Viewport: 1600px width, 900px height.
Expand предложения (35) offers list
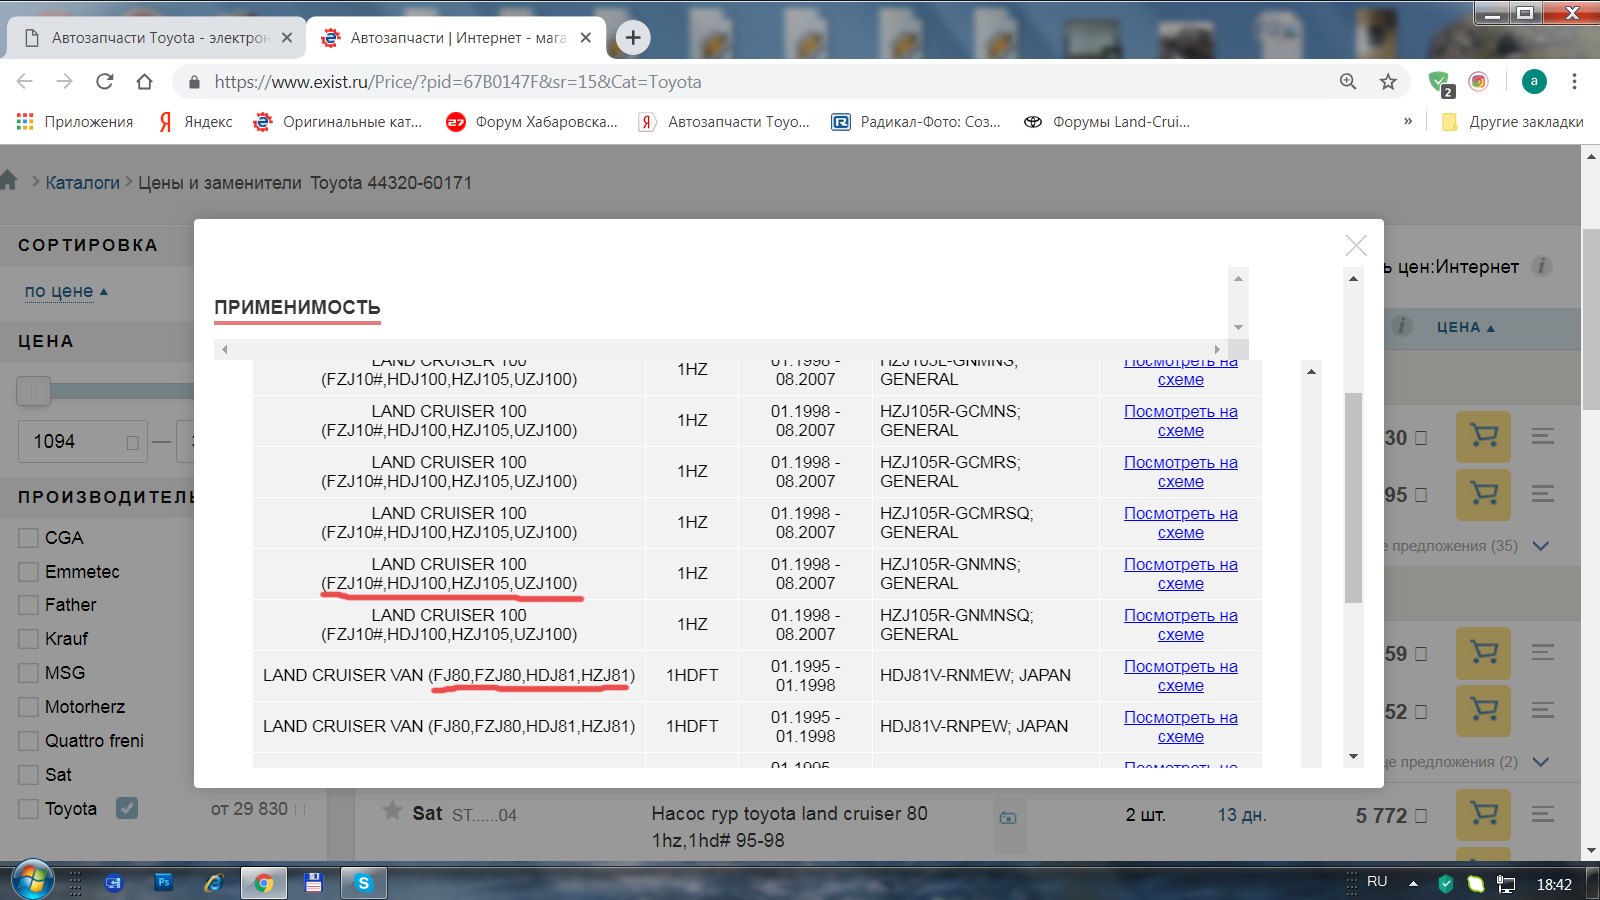point(1541,546)
